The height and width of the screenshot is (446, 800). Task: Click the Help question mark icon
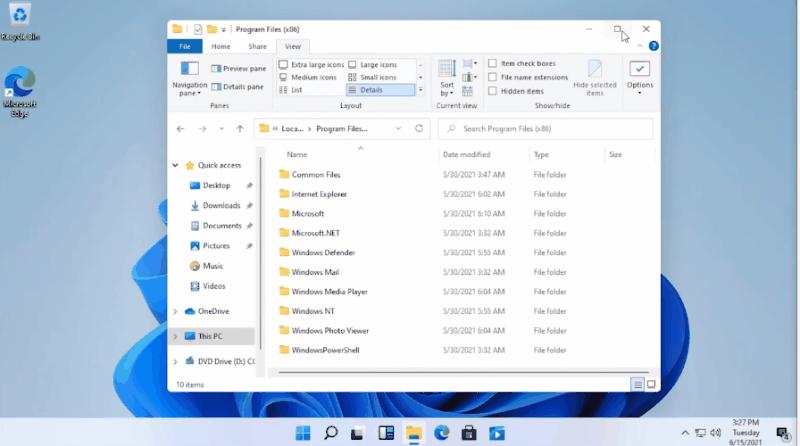(653, 46)
